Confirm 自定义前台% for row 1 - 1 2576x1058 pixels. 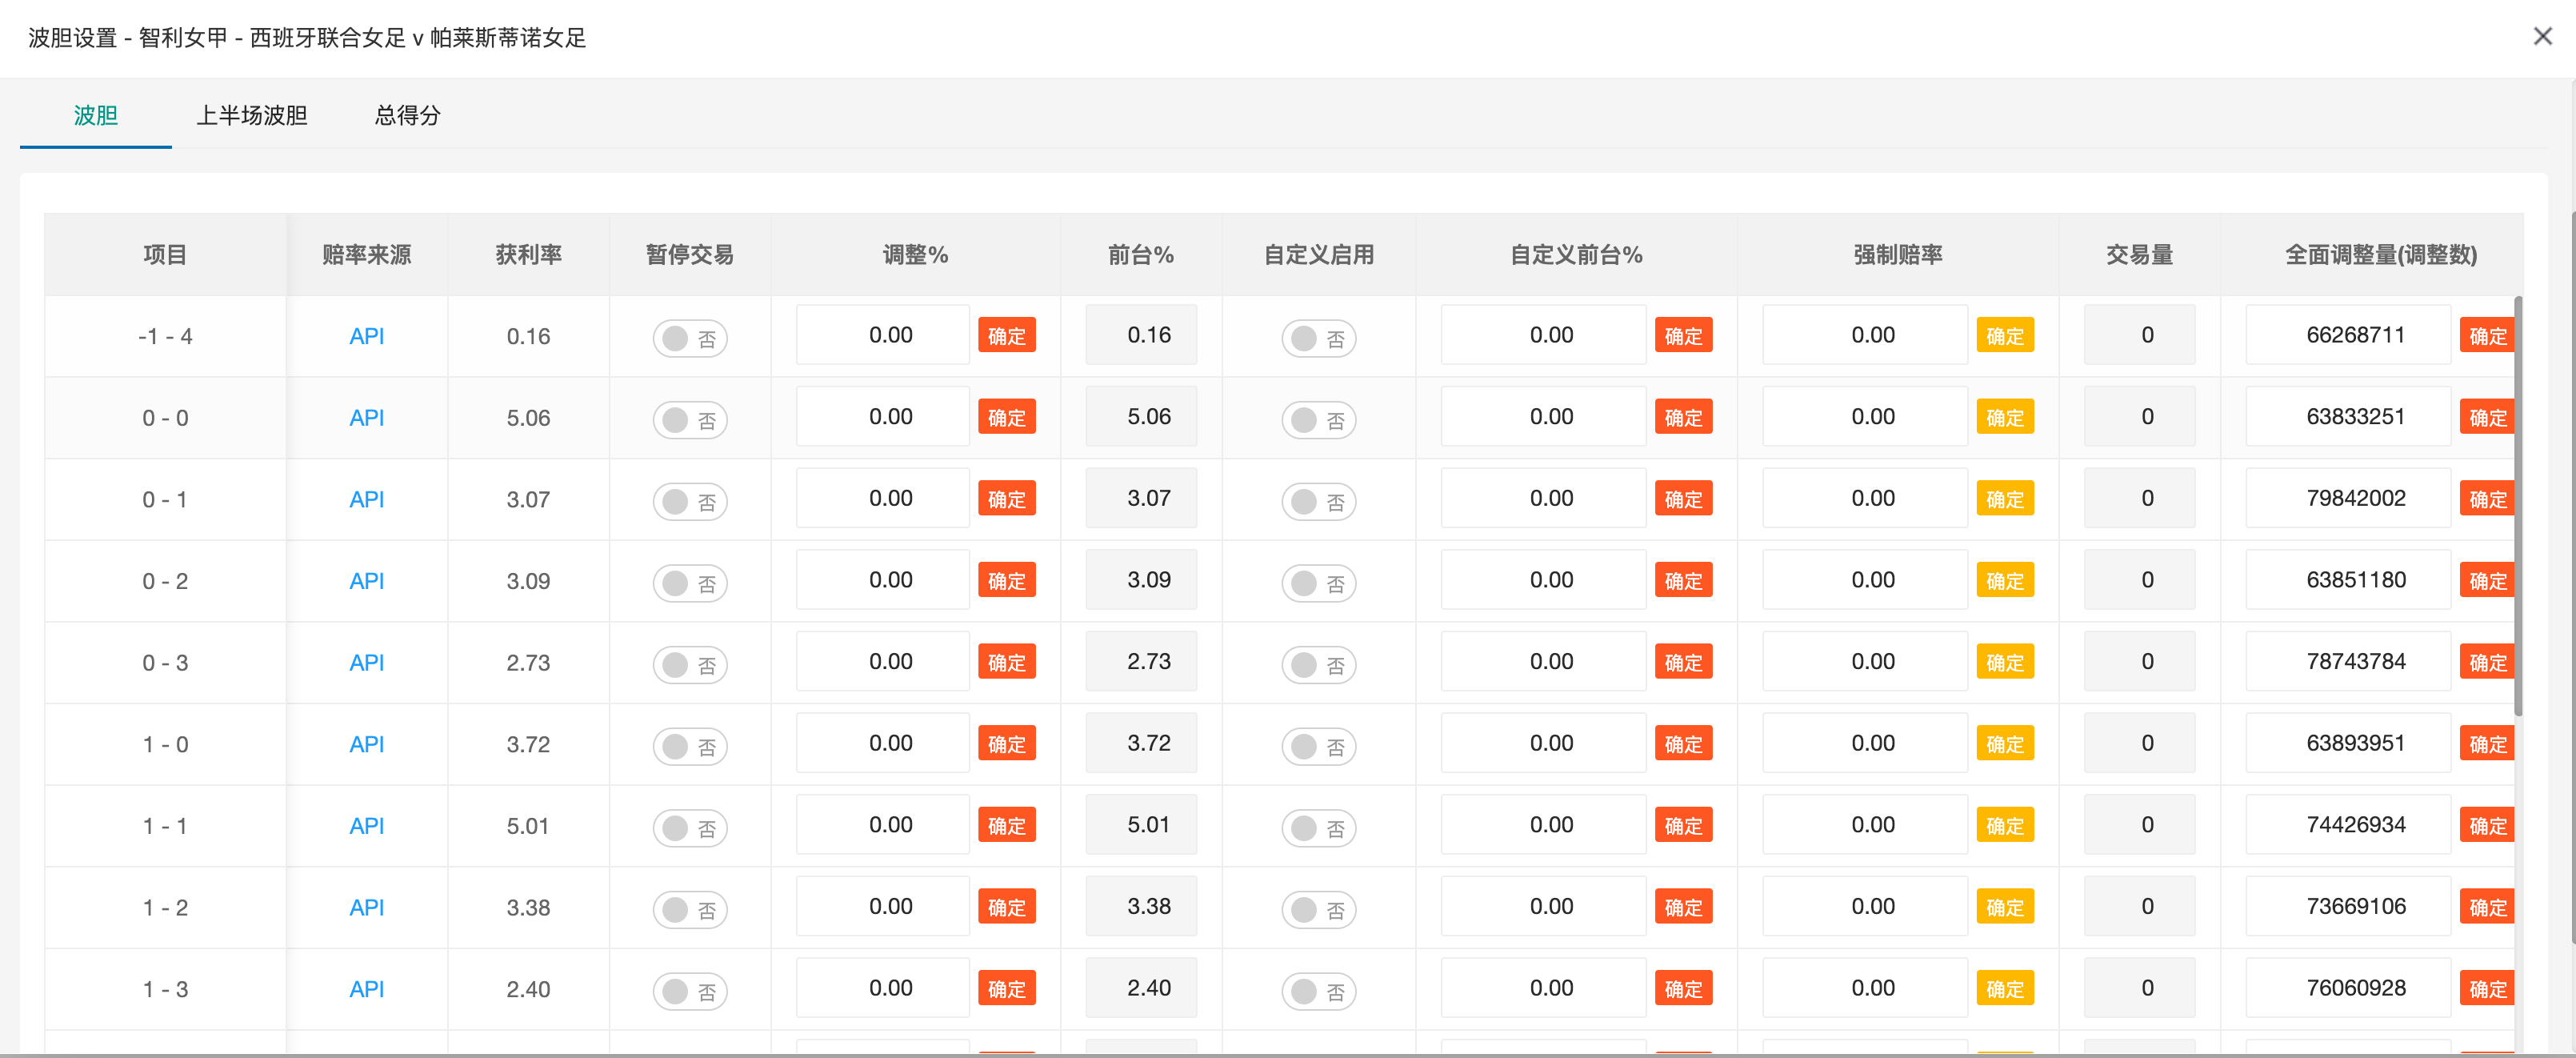(x=1683, y=826)
